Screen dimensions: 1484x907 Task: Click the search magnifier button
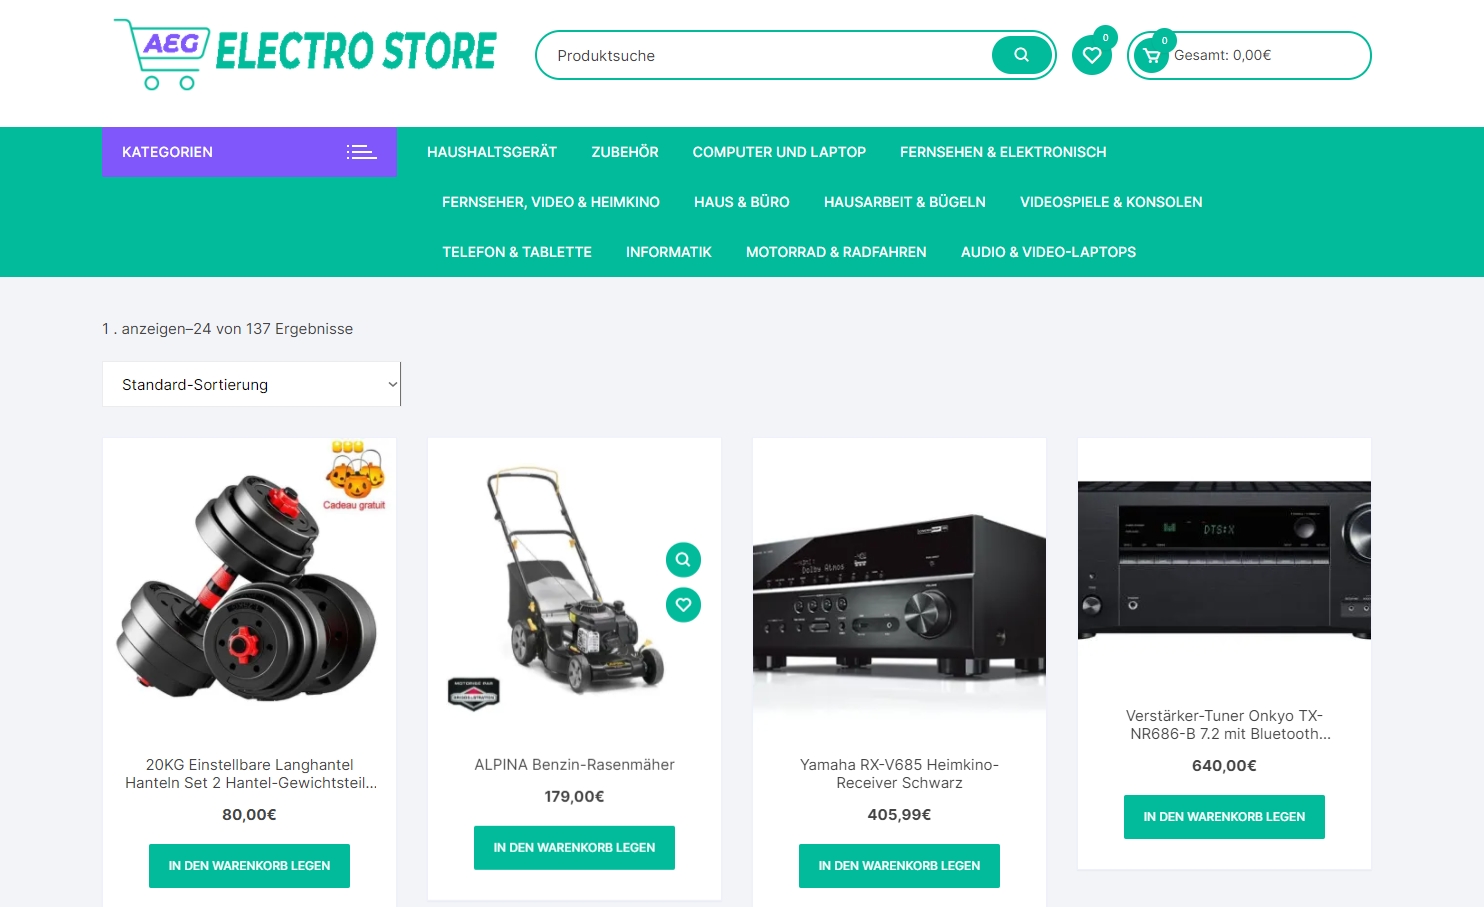click(x=1021, y=55)
